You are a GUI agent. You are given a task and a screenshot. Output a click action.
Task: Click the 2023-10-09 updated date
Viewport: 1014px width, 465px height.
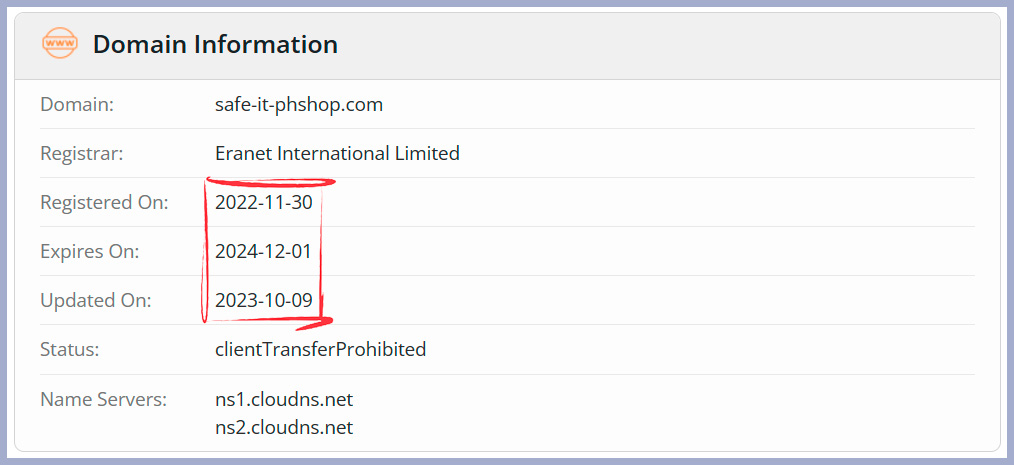tap(263, 300)
